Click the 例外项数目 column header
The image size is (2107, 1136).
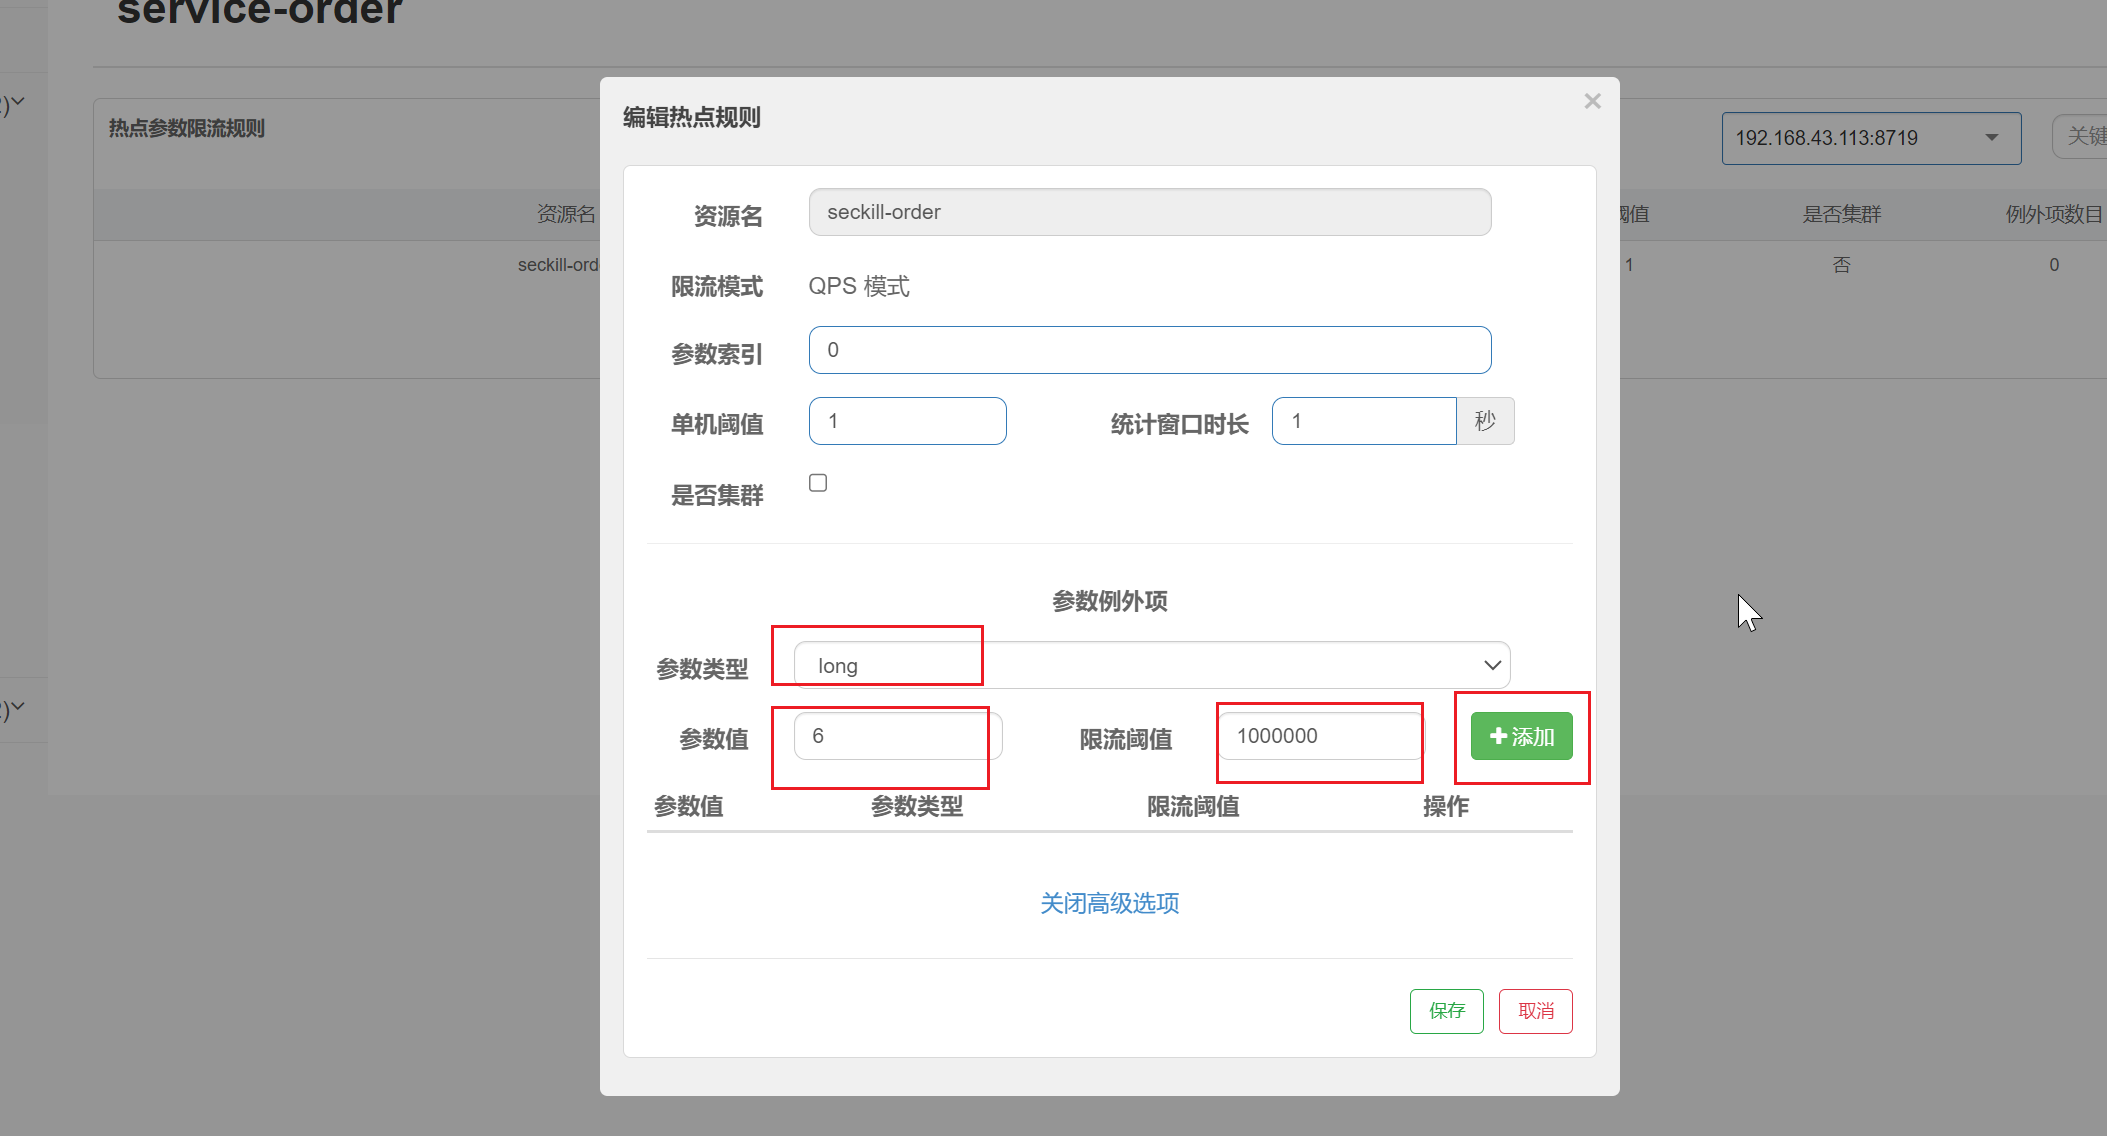pyautogui.click(x=2053, y=214)
